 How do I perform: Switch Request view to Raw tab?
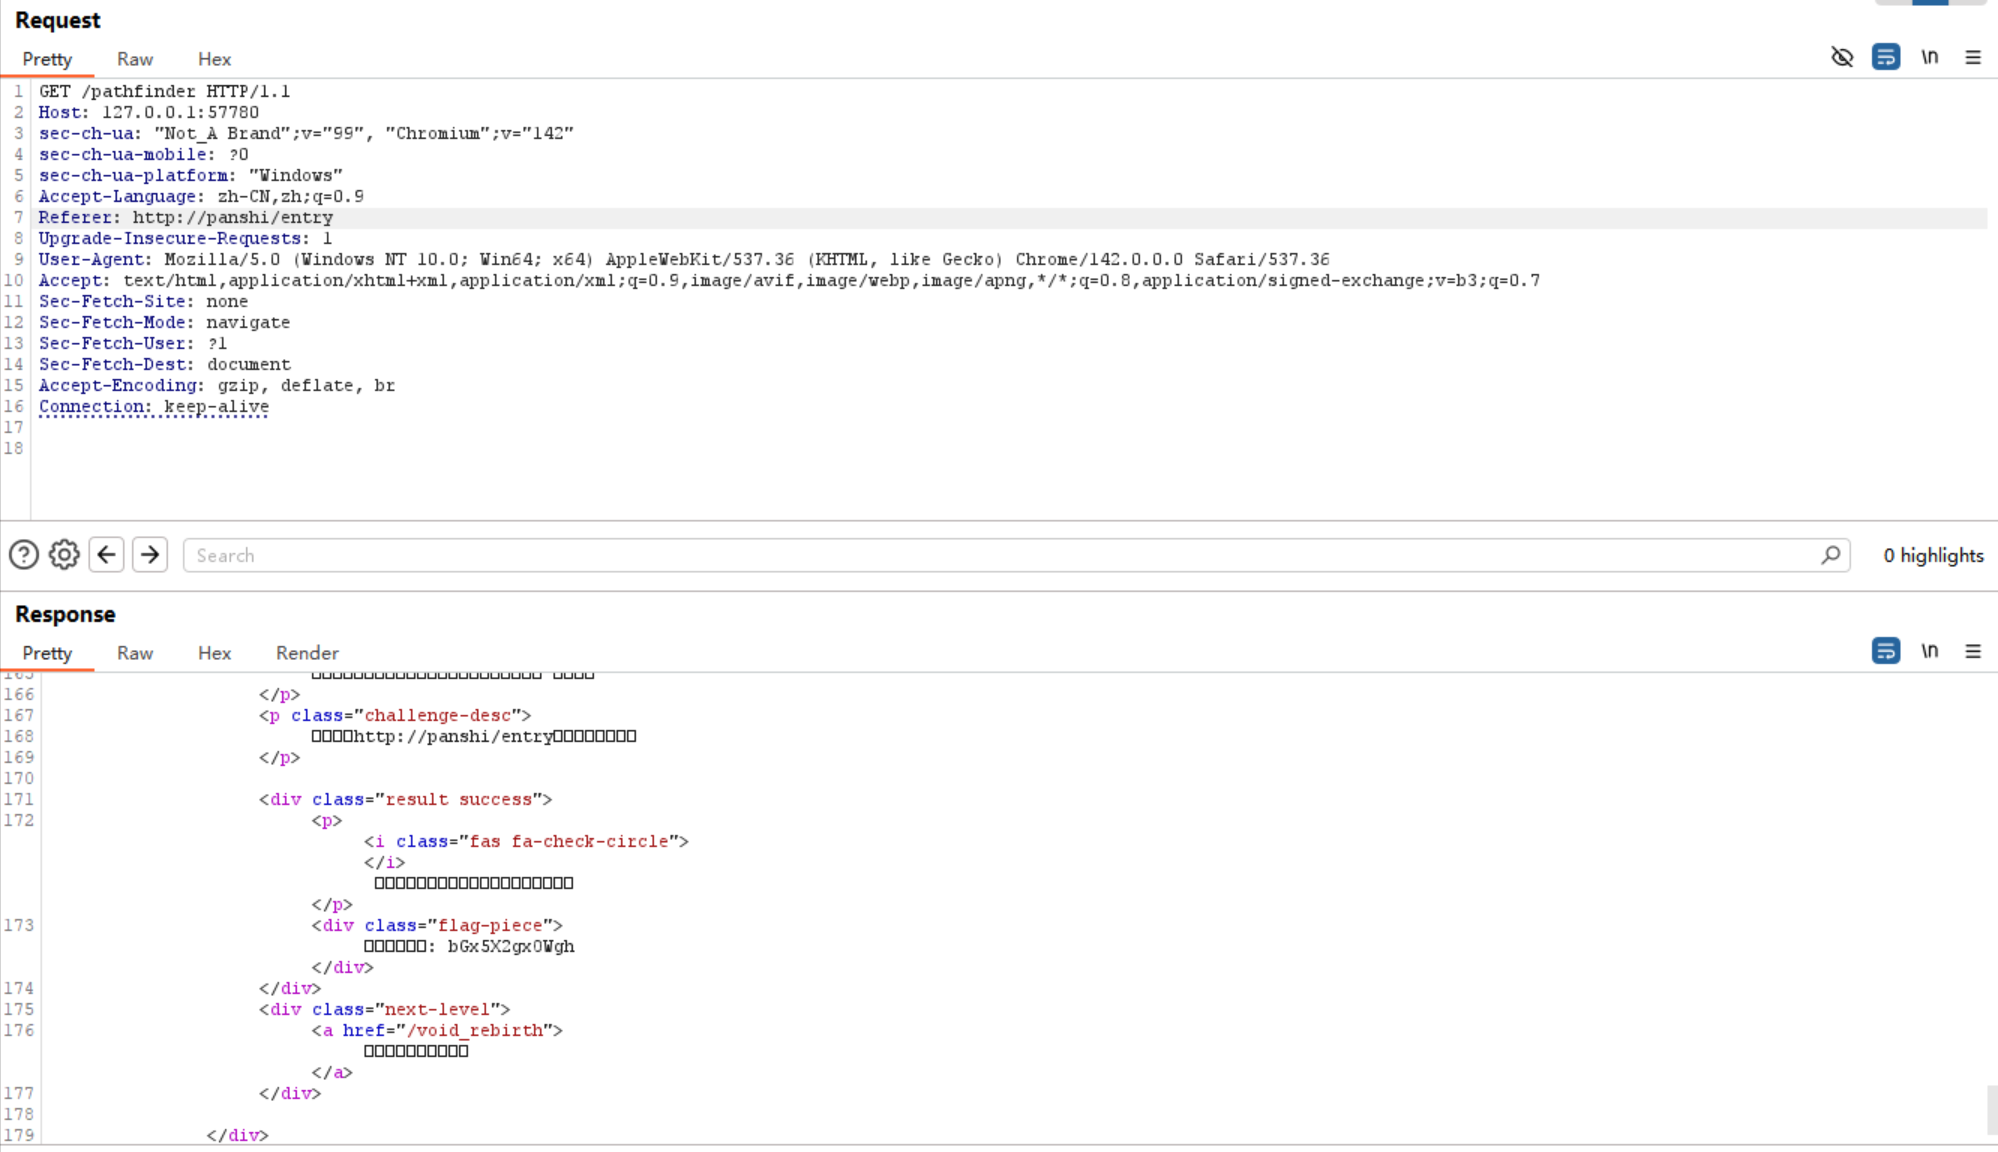[135, 59]
